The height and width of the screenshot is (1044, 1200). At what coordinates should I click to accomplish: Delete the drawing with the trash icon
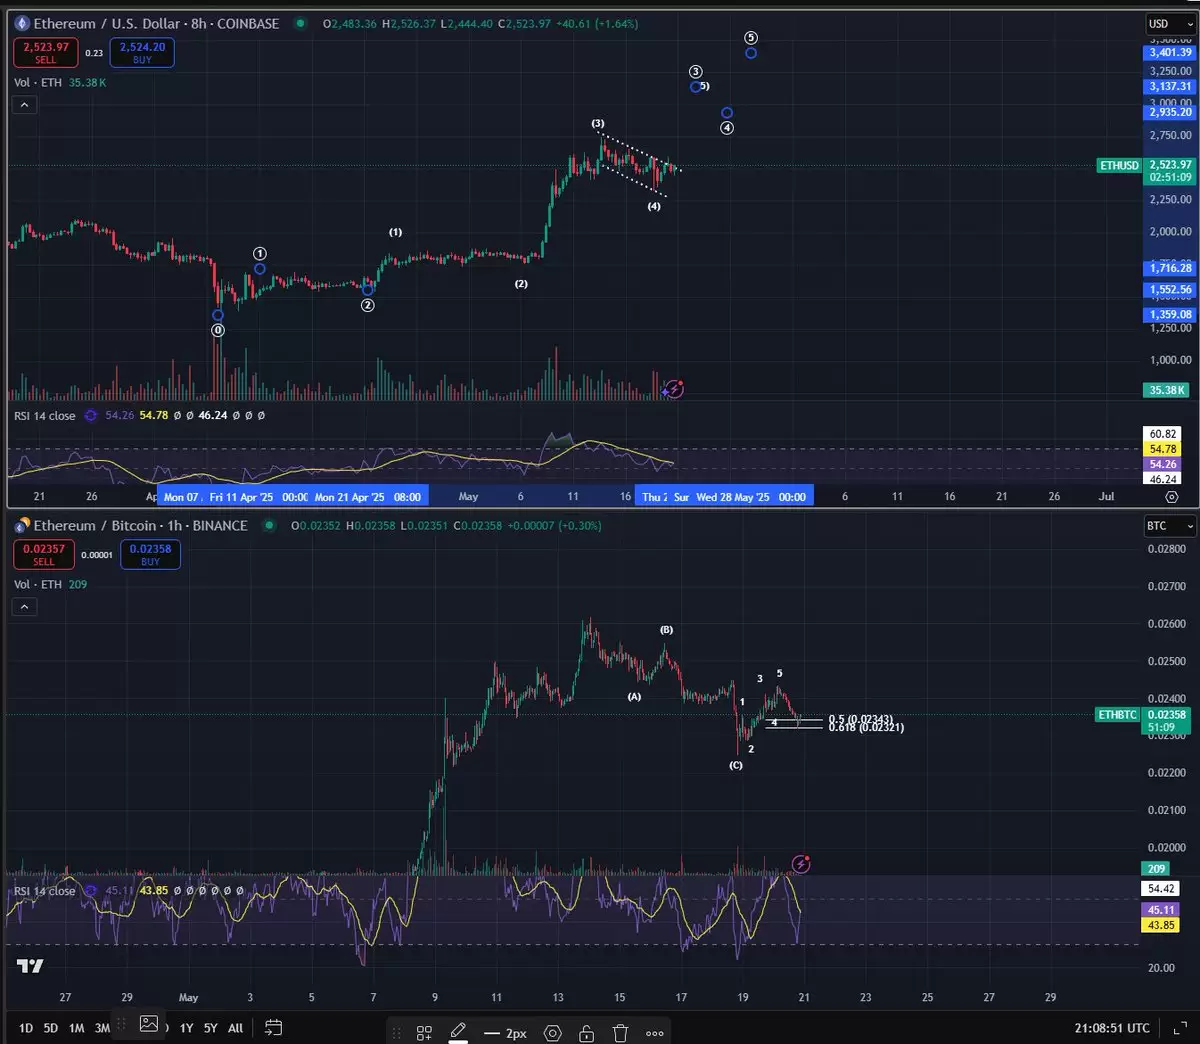620,1033
